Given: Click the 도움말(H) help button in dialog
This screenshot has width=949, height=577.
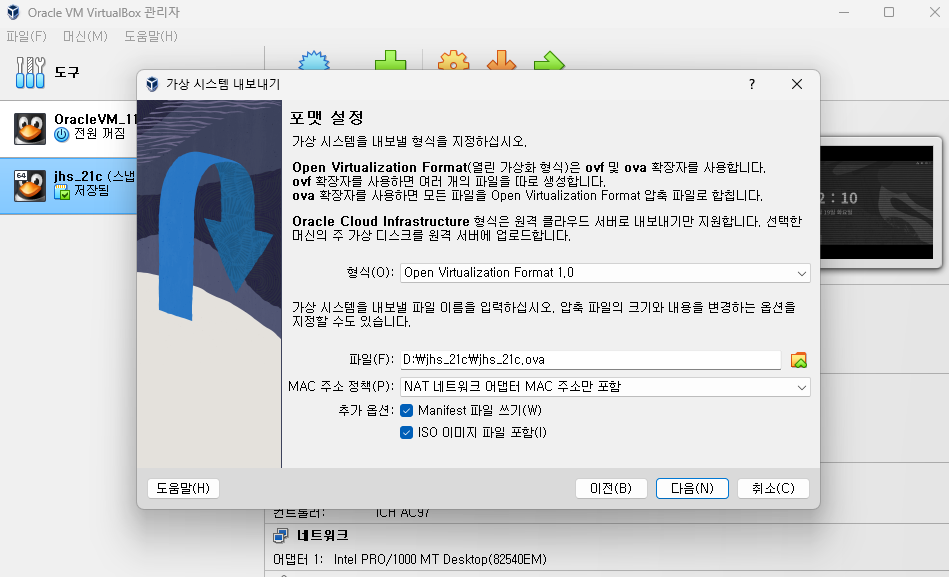Looking at the screenshot, I should pyautogui.click(x=183, y=488).
